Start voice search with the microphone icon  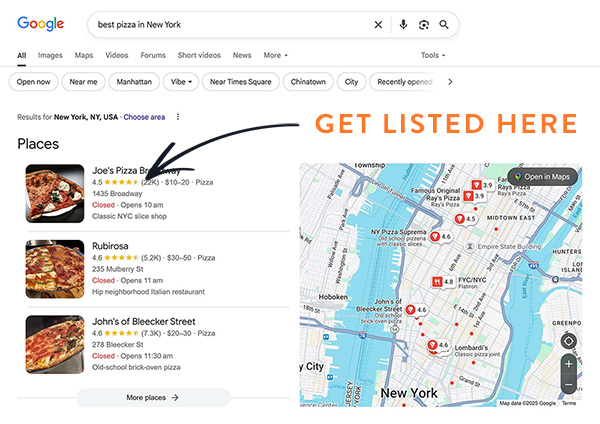click(403, 25)
